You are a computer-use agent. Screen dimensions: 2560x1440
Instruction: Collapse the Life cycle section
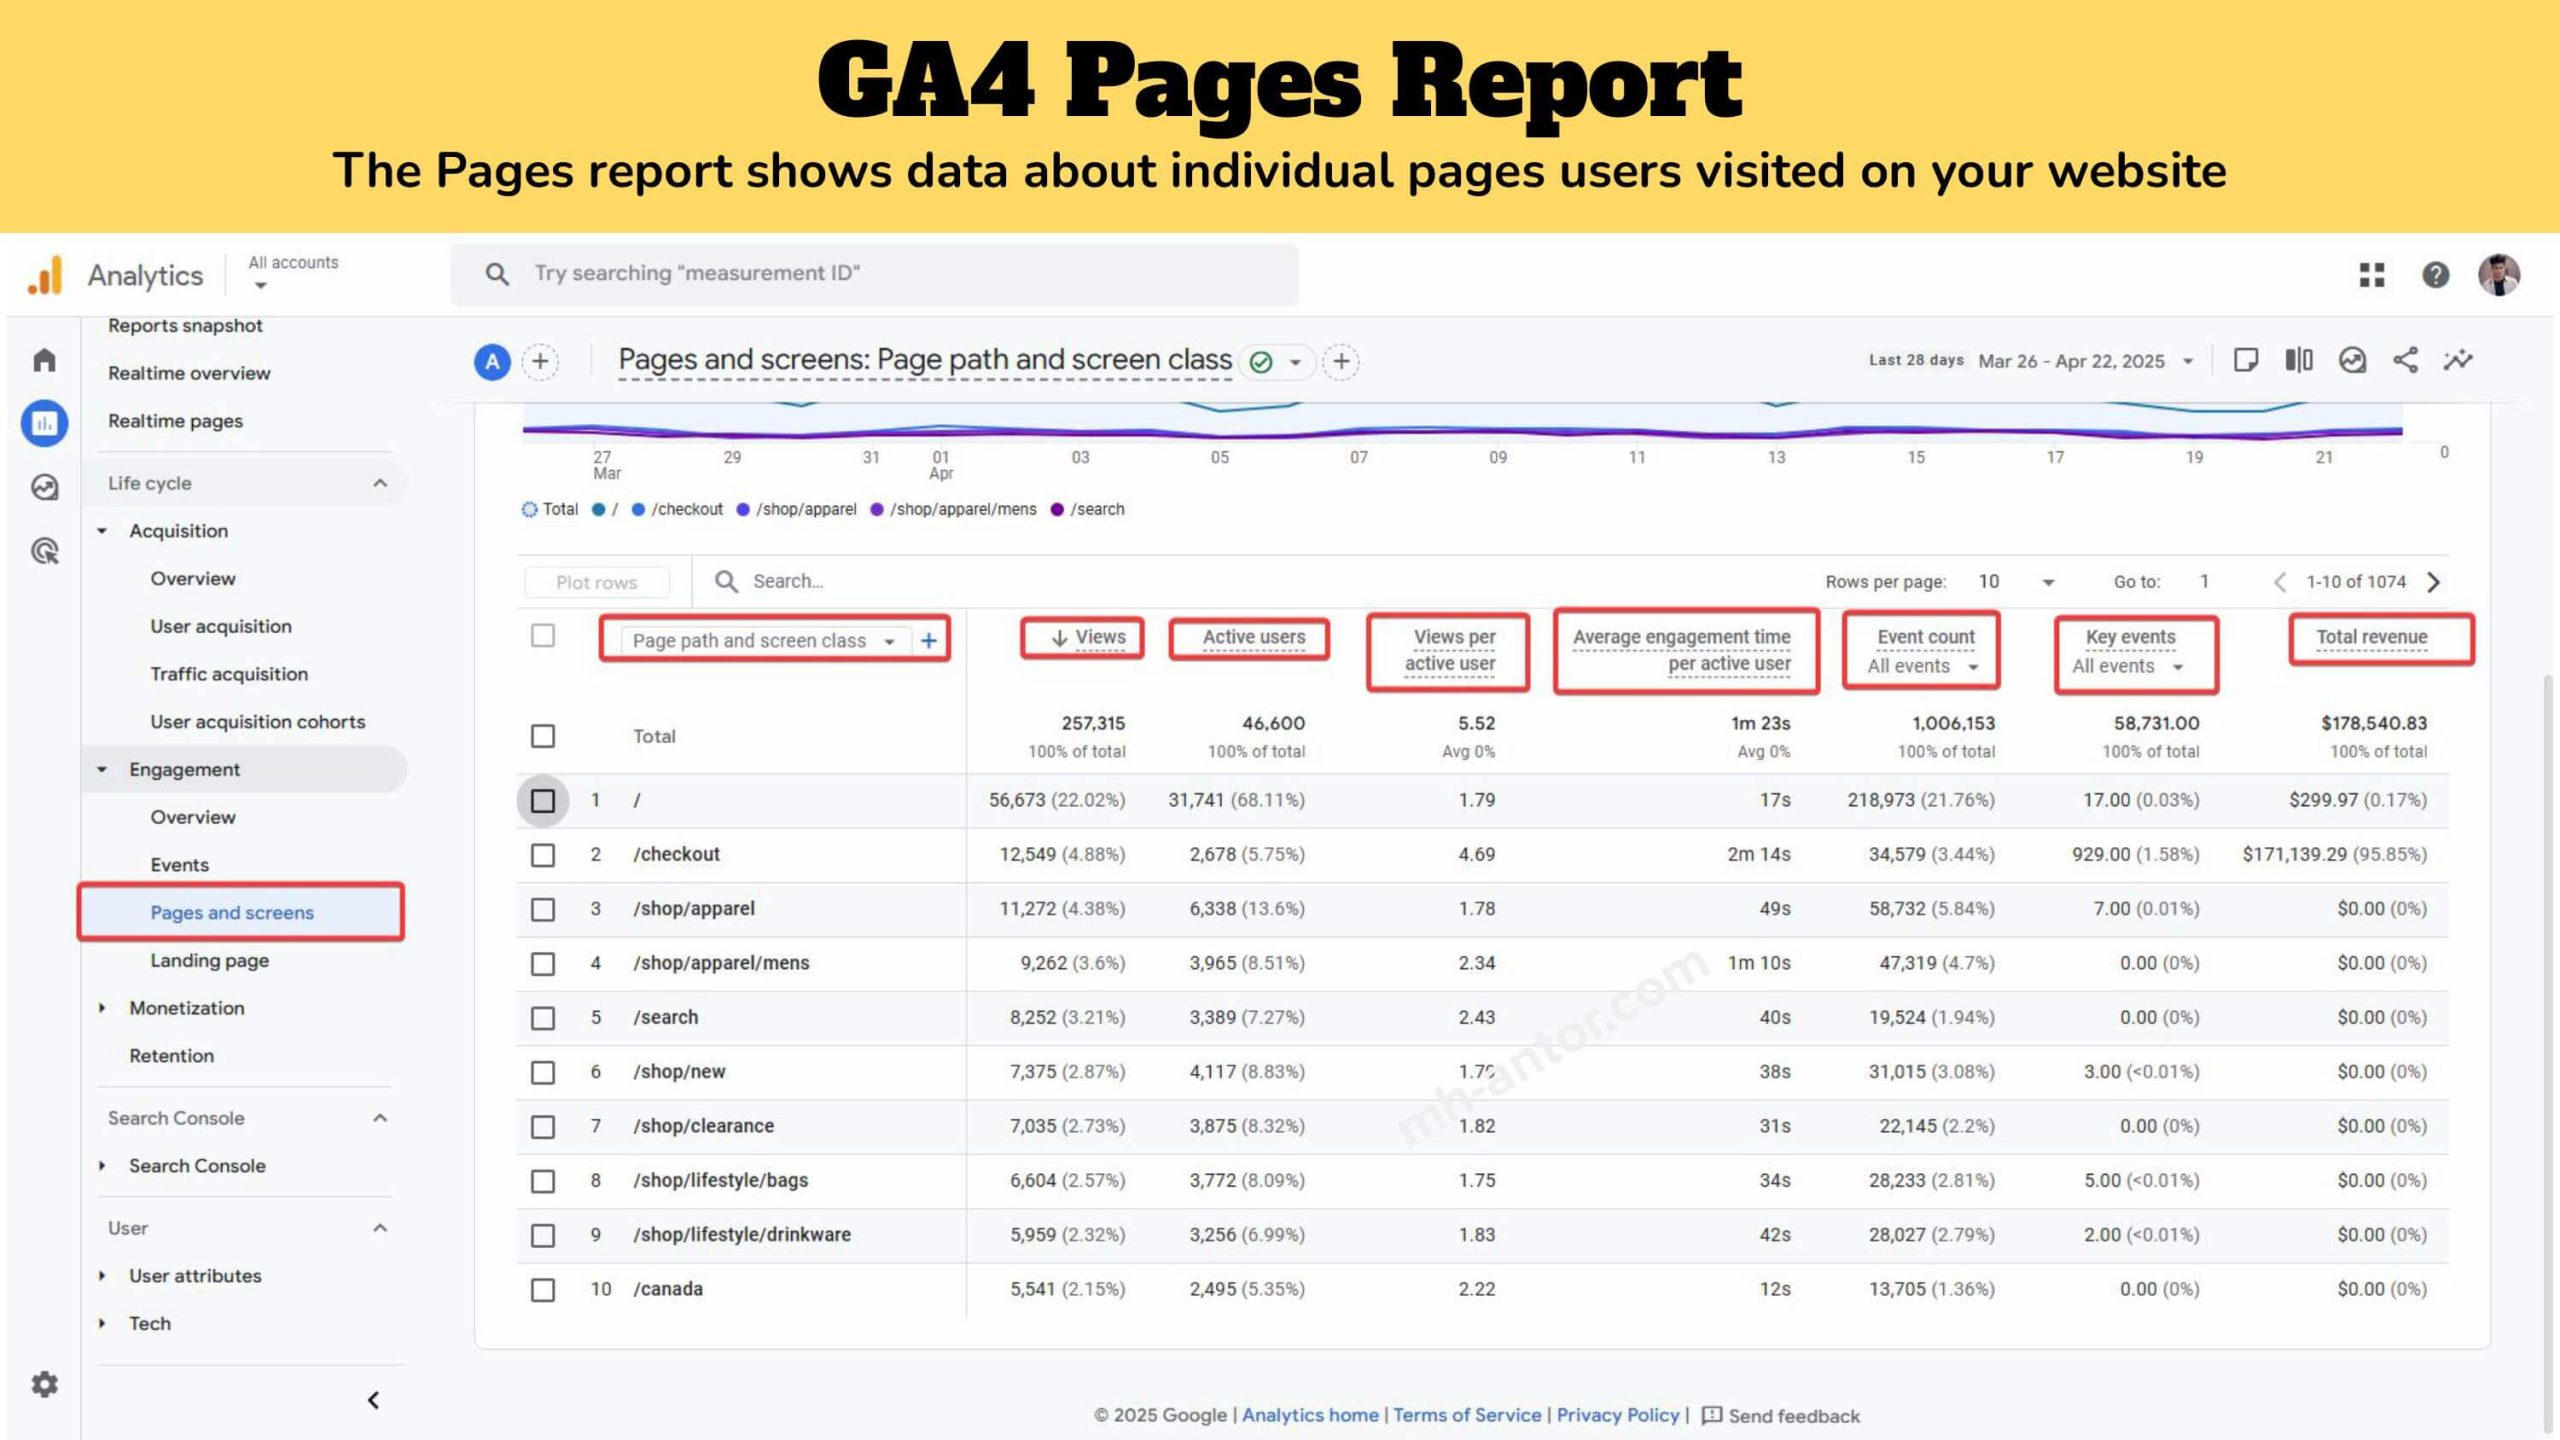[380, 483]
